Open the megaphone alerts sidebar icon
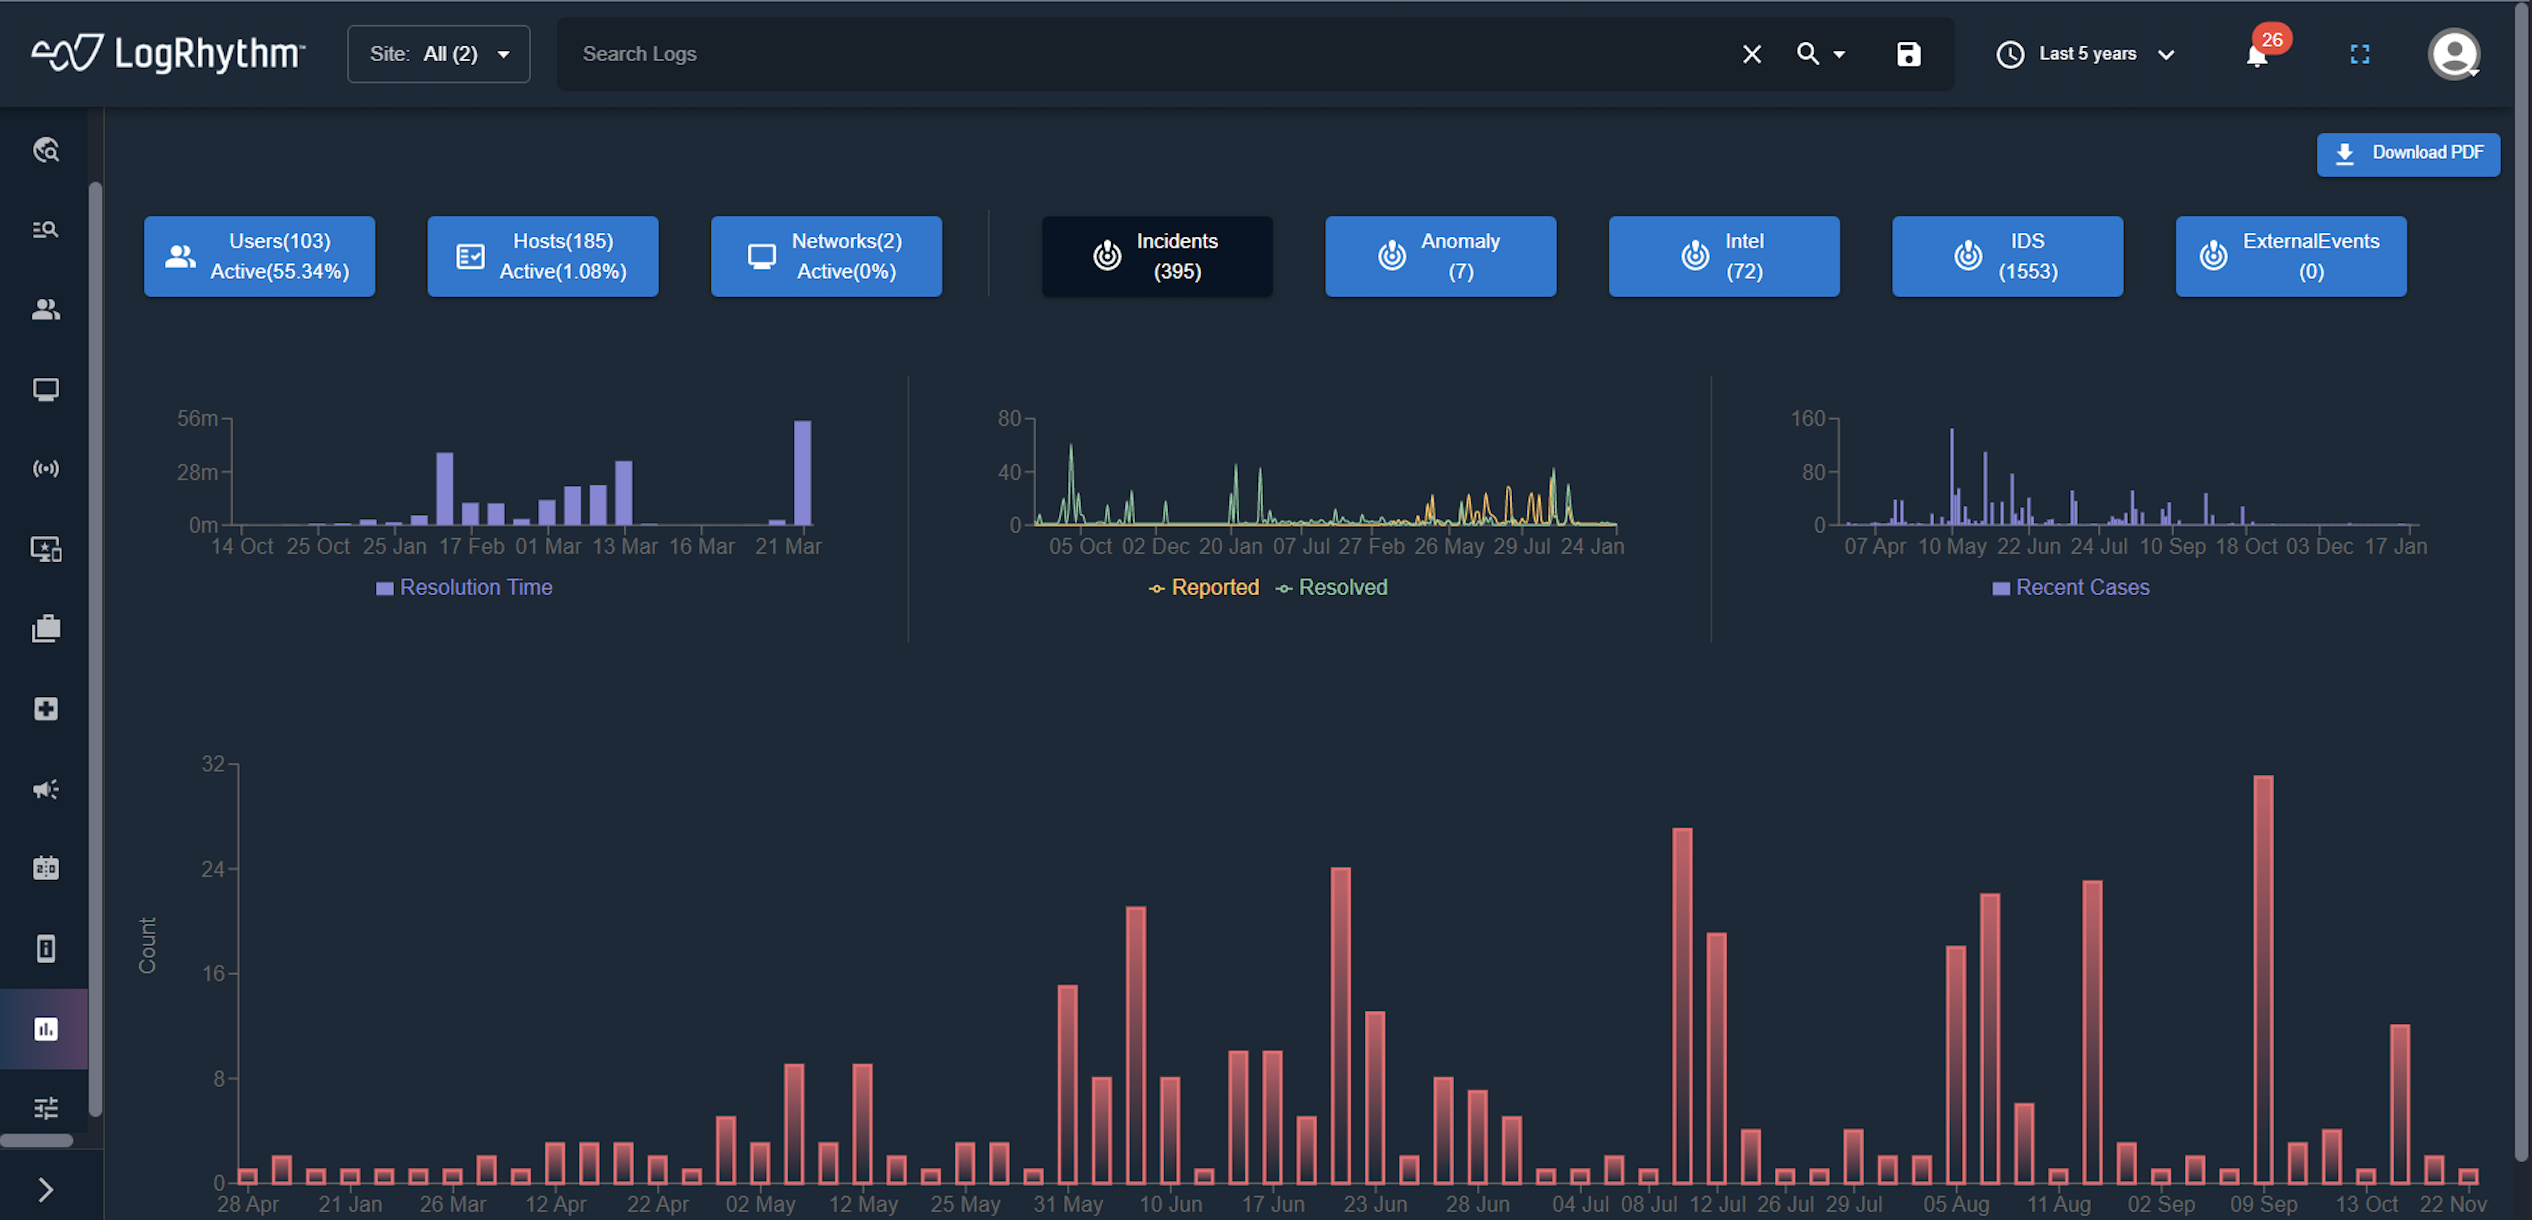2532x1220 pixels. pos(46,789)
